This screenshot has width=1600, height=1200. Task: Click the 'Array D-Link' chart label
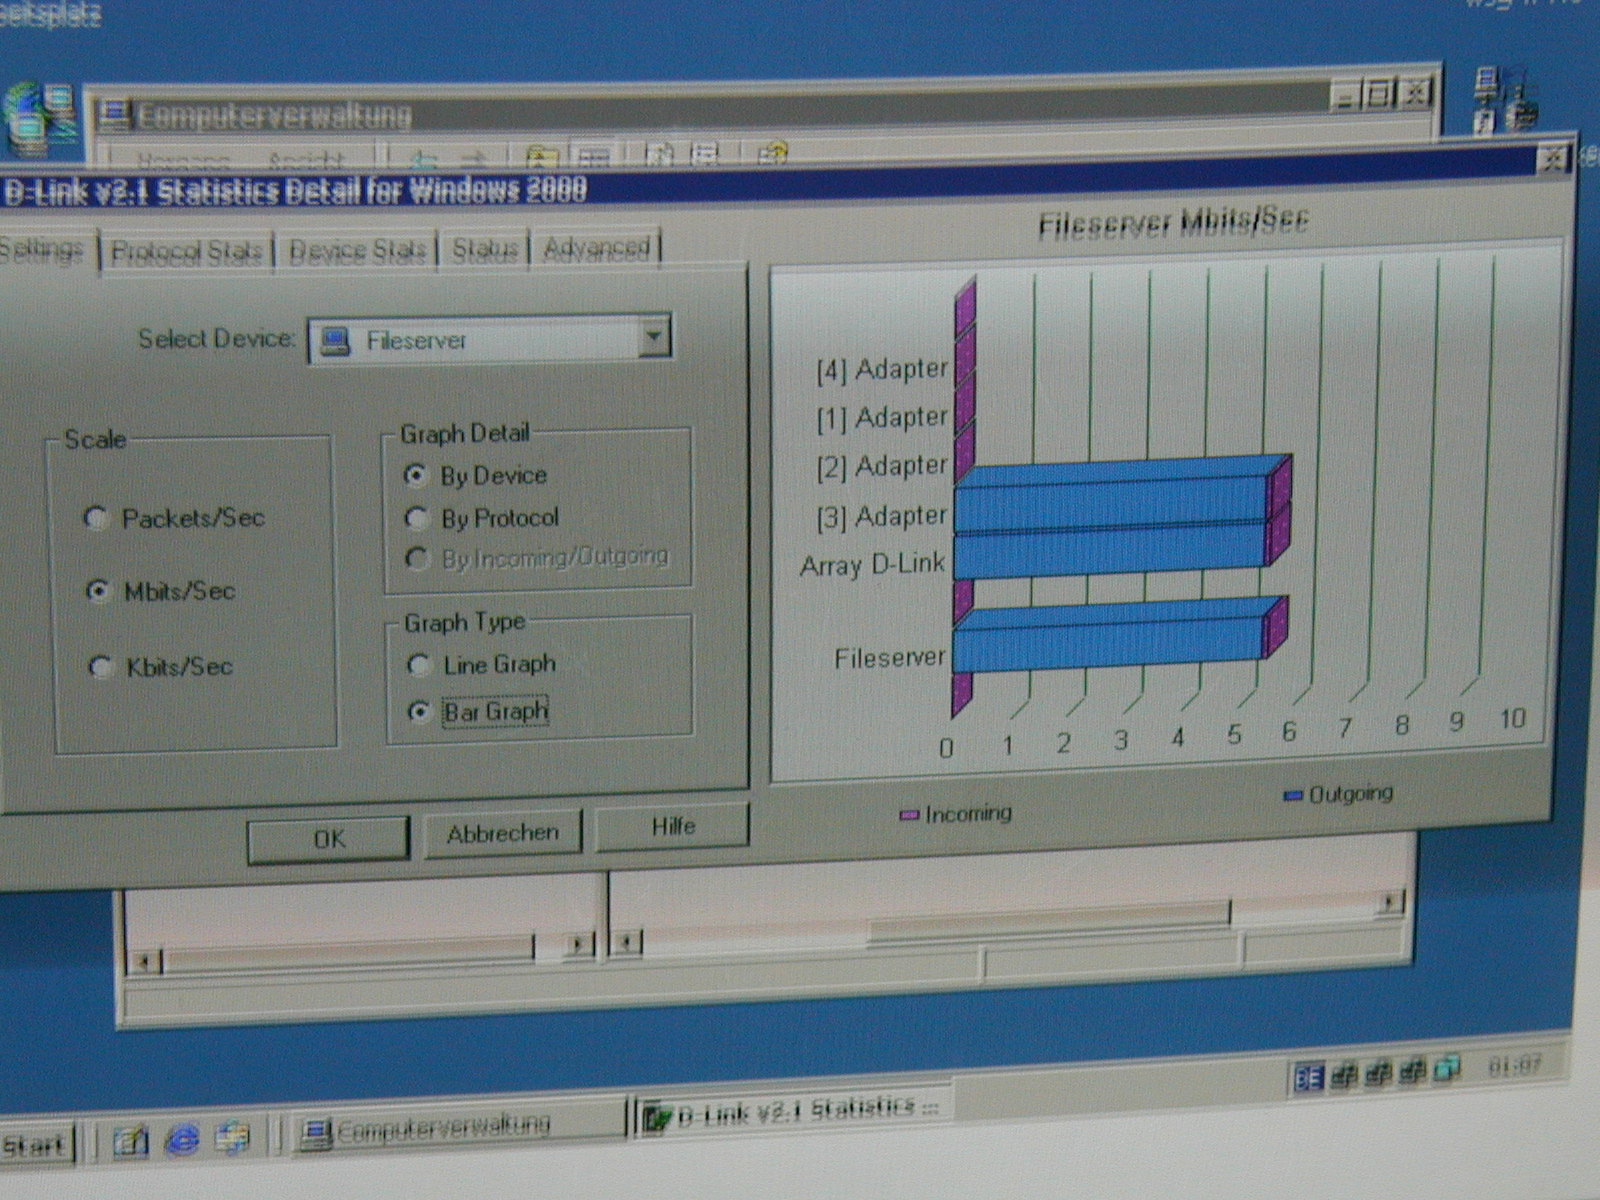[872, 565]
